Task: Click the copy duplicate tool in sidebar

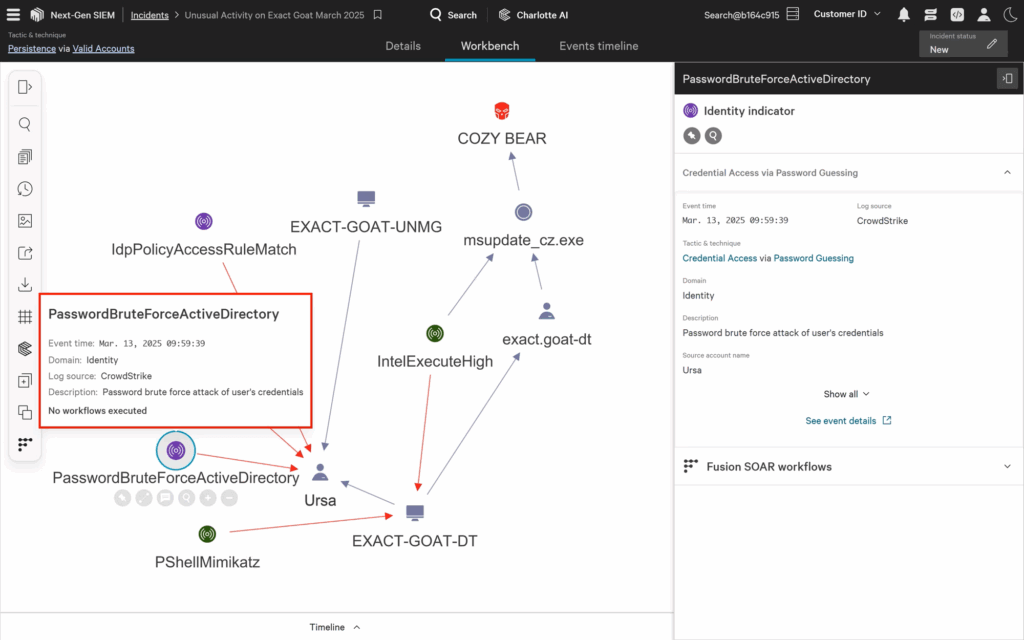Action: (25, 413)
